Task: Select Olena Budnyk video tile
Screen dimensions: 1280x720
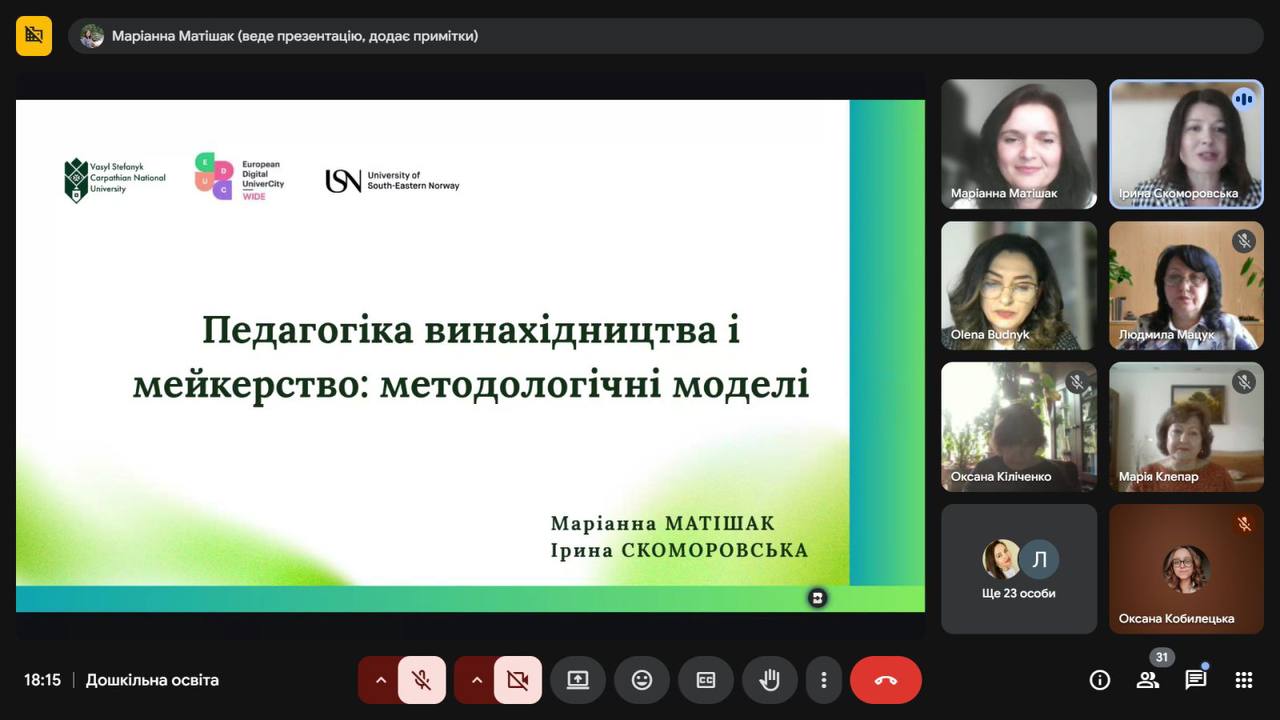Action: click(1018, 285)
